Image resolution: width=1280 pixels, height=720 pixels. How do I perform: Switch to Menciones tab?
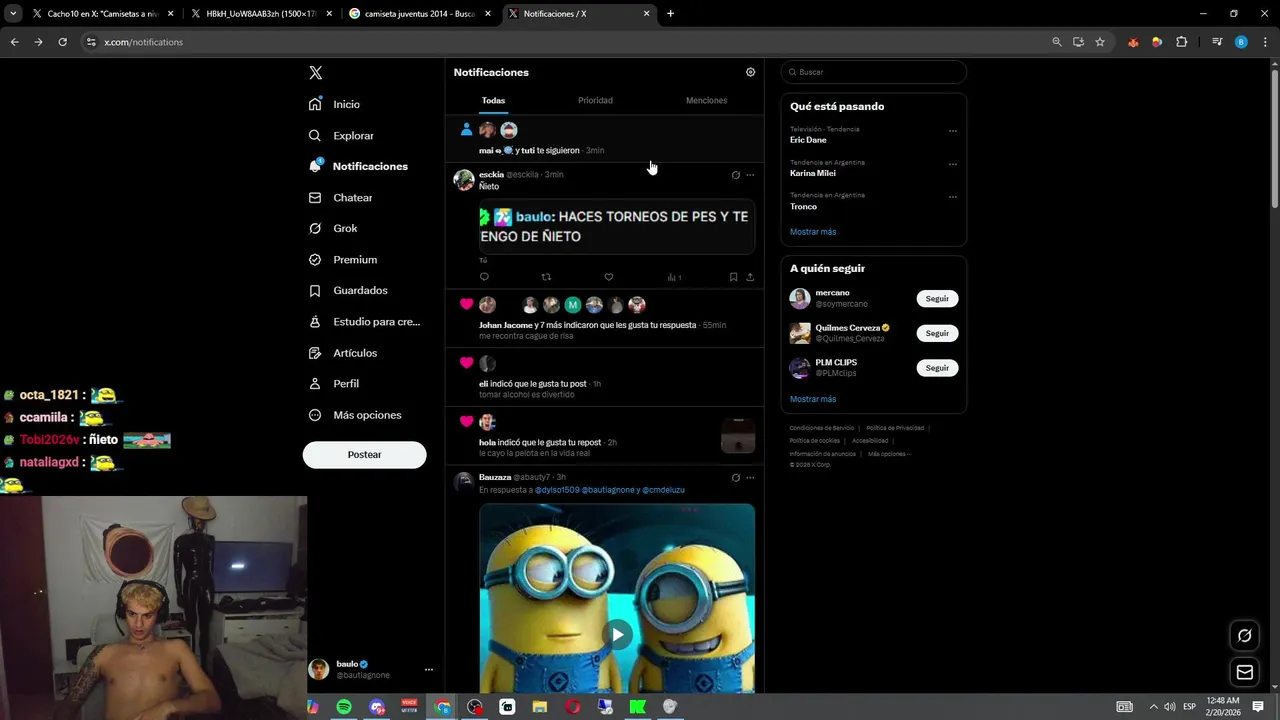point(706,100)
